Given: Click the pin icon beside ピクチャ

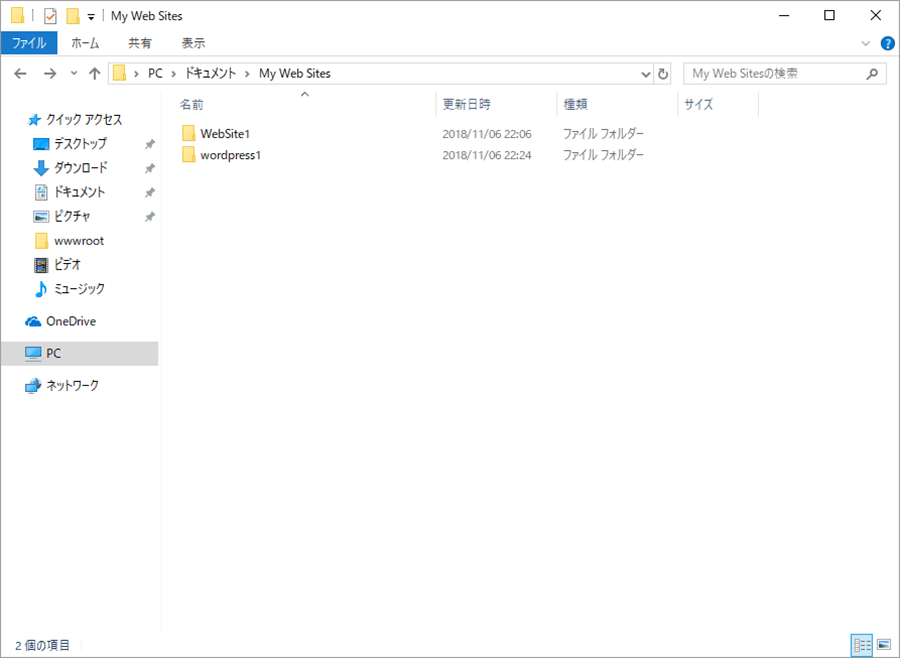Looking at the screenshot, I should point(150,216).
